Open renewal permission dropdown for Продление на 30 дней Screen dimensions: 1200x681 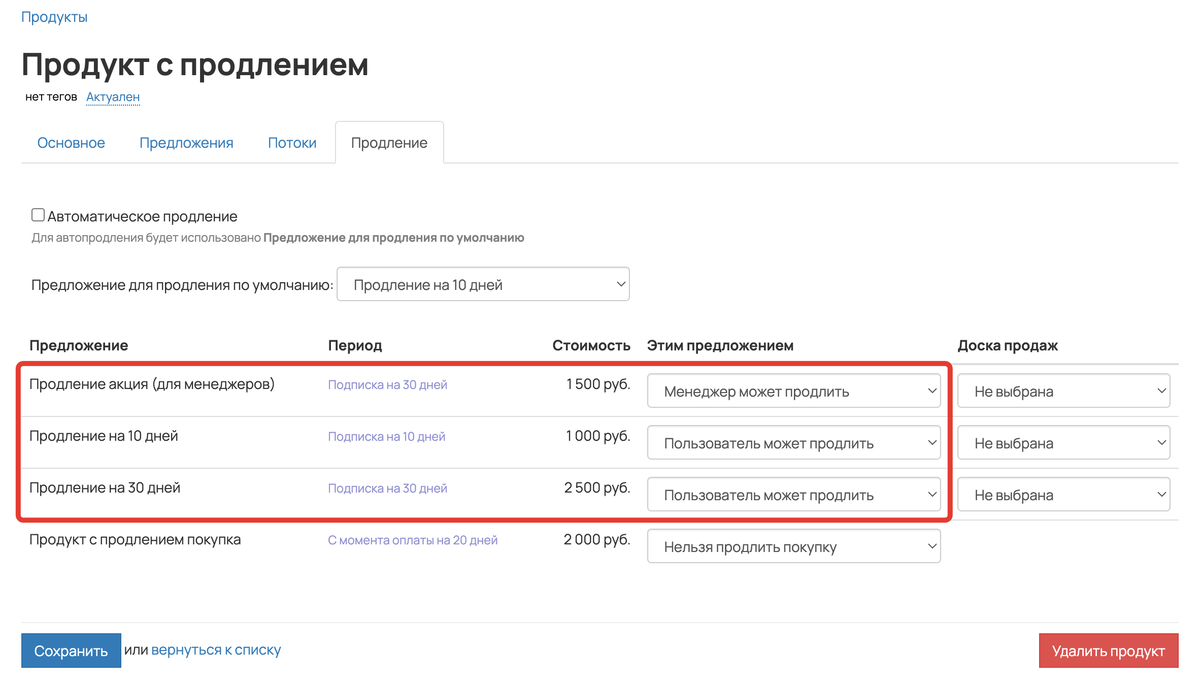click(x=794, y=495)
